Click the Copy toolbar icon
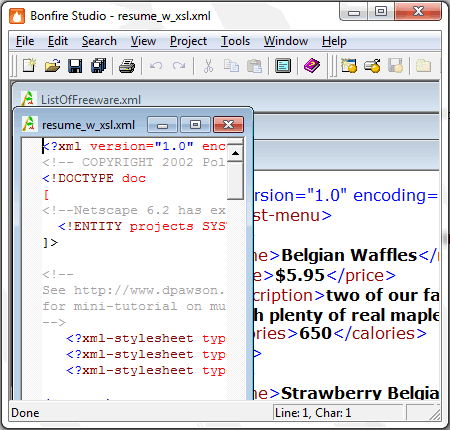This screenshot has width=450, height=430. (231, 66)
